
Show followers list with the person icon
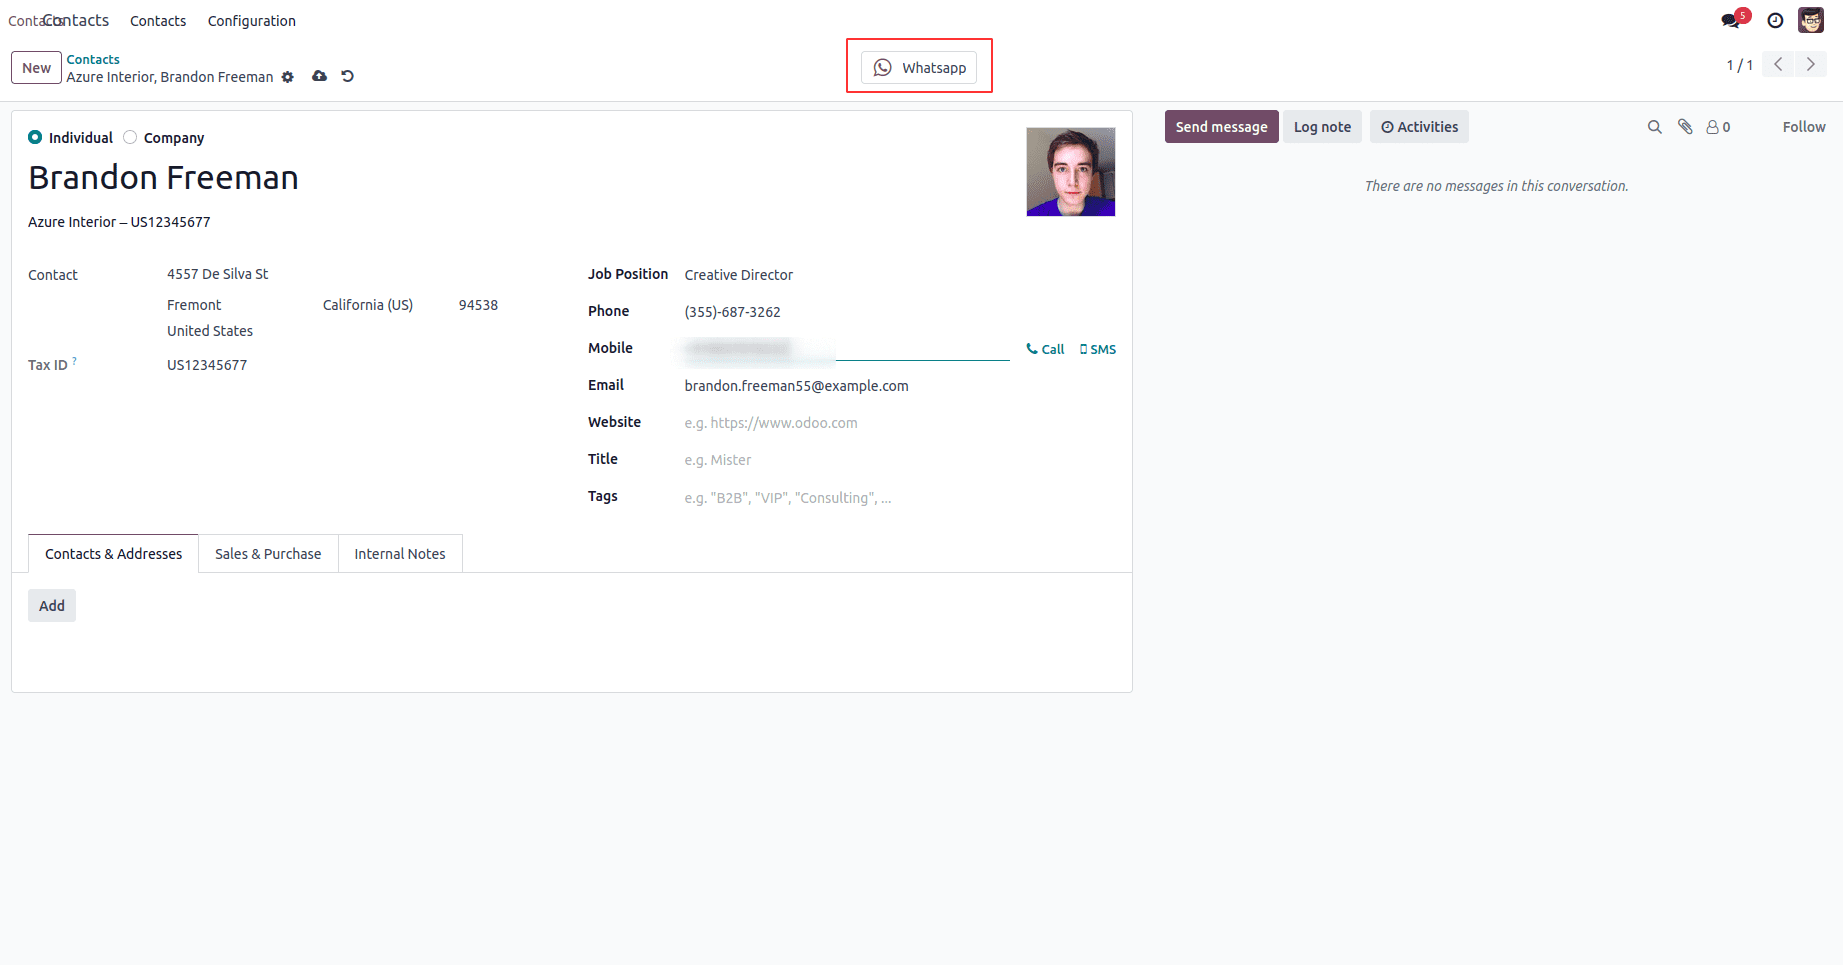1714,127
